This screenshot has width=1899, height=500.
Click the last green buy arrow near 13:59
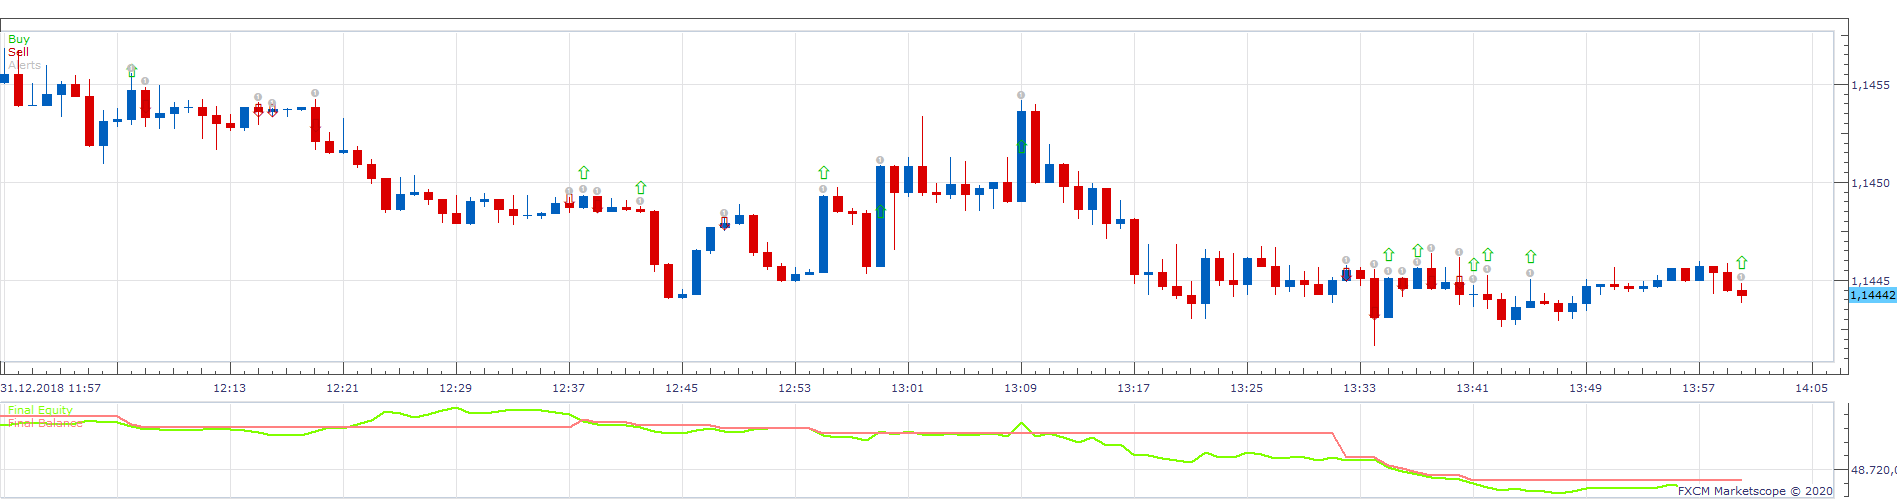pyautogui.click(x=1742, y=263)
